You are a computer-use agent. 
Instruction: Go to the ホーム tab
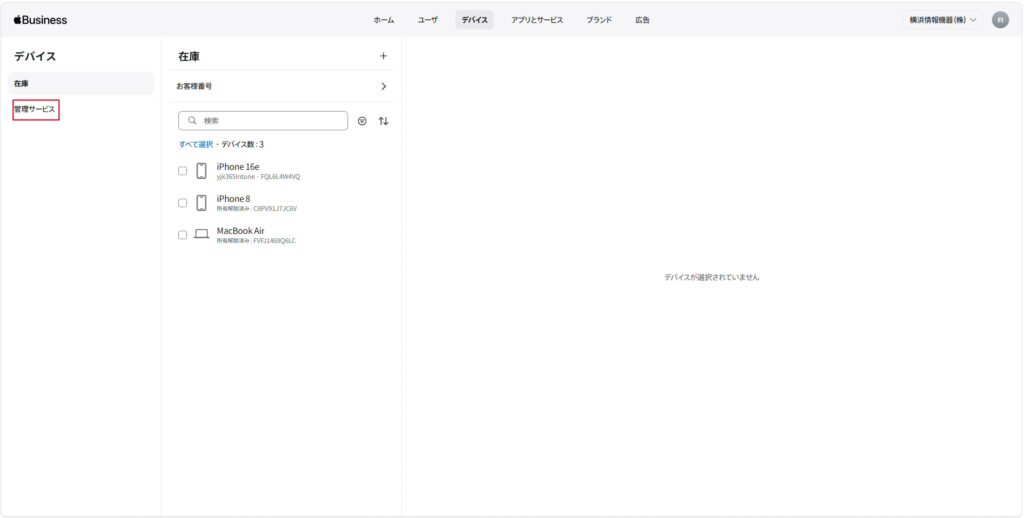[x=383, y=20]
